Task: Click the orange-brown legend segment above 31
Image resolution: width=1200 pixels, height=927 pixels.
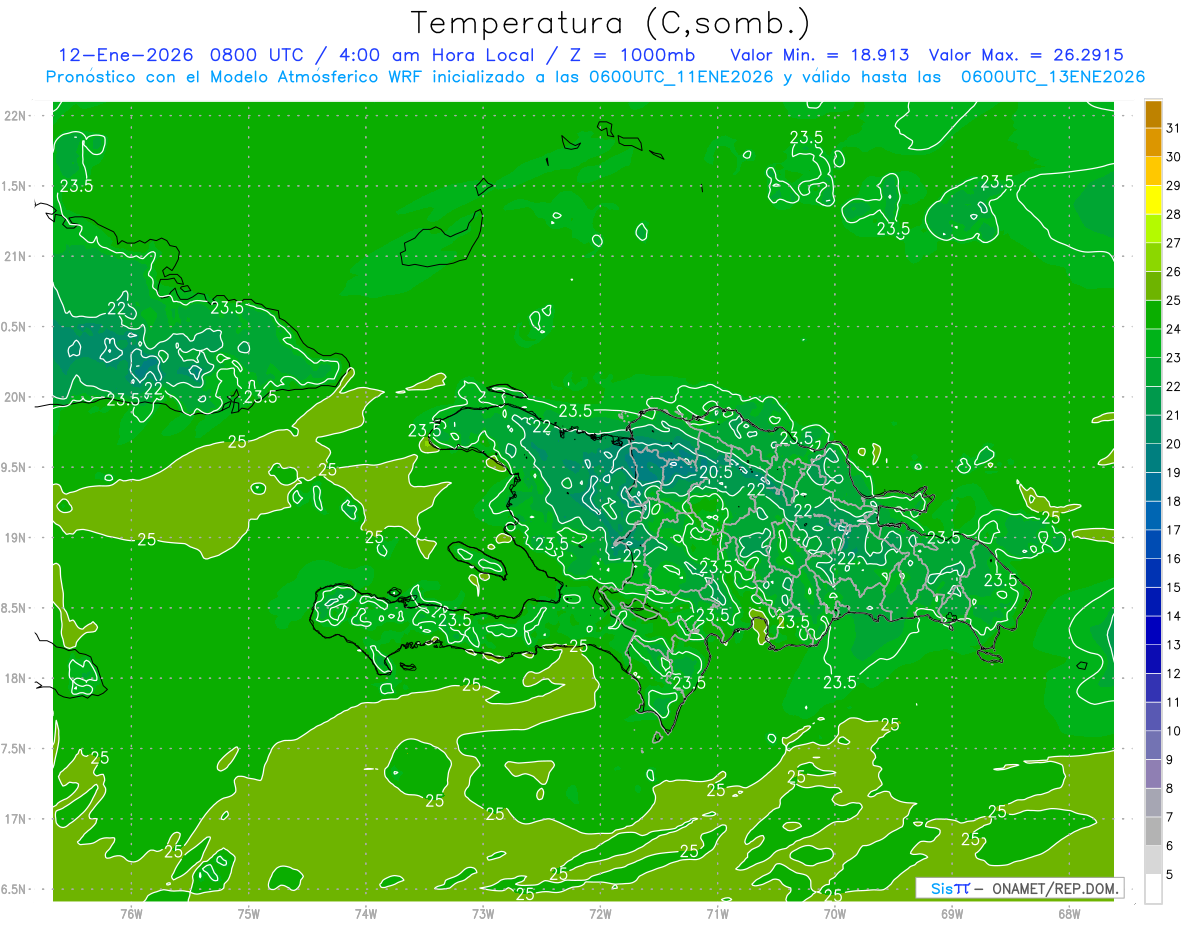Action: [x=1153, y=113]
